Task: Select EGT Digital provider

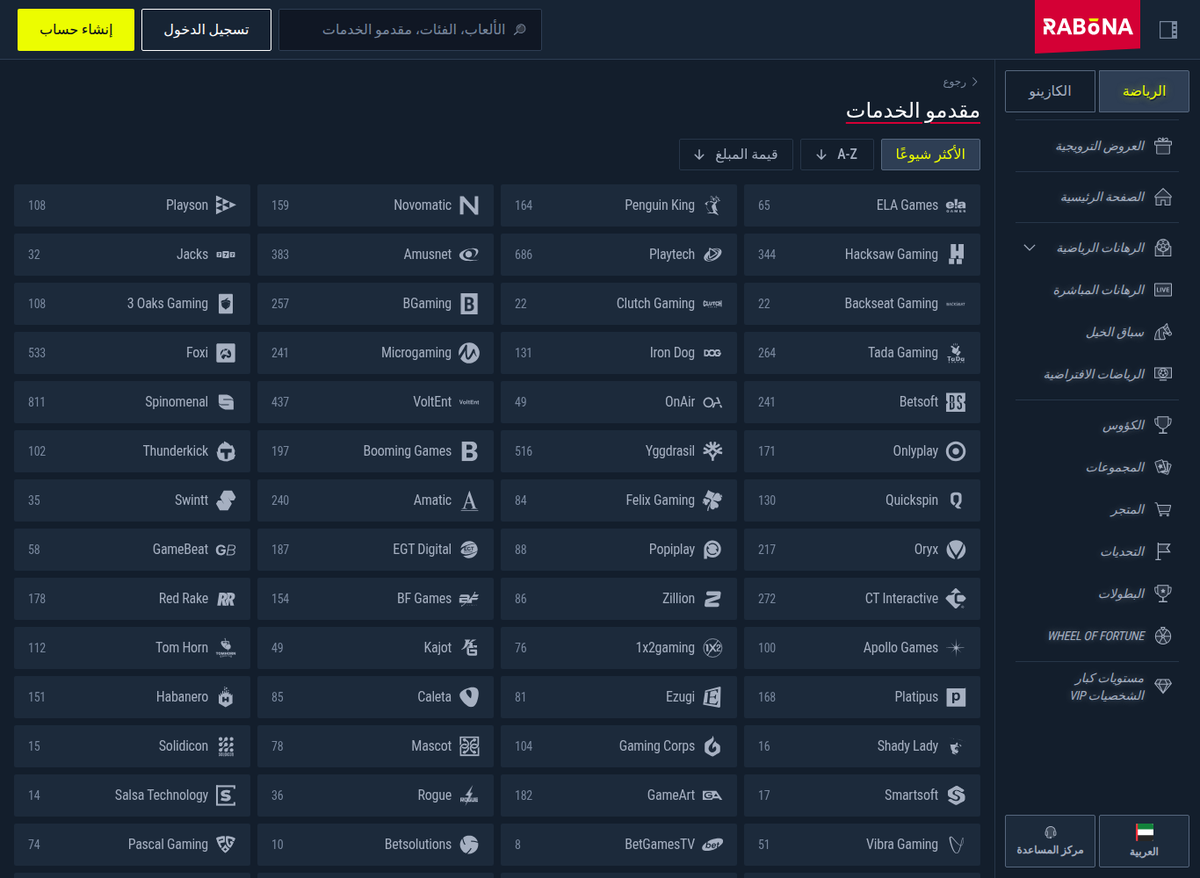Action: (x=376, y=549)
